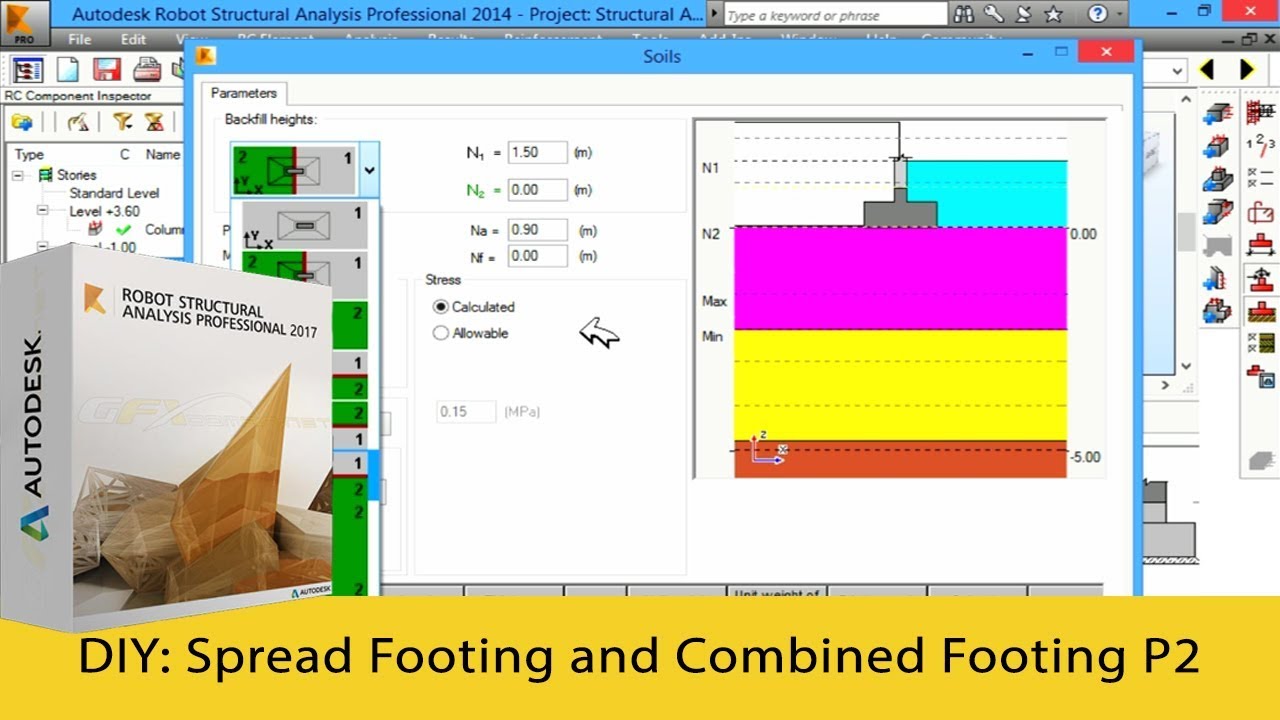The width and height of the screenshot is (1280, 720).
Task: Select Standard Level in the tree
Action: (114, 193)
